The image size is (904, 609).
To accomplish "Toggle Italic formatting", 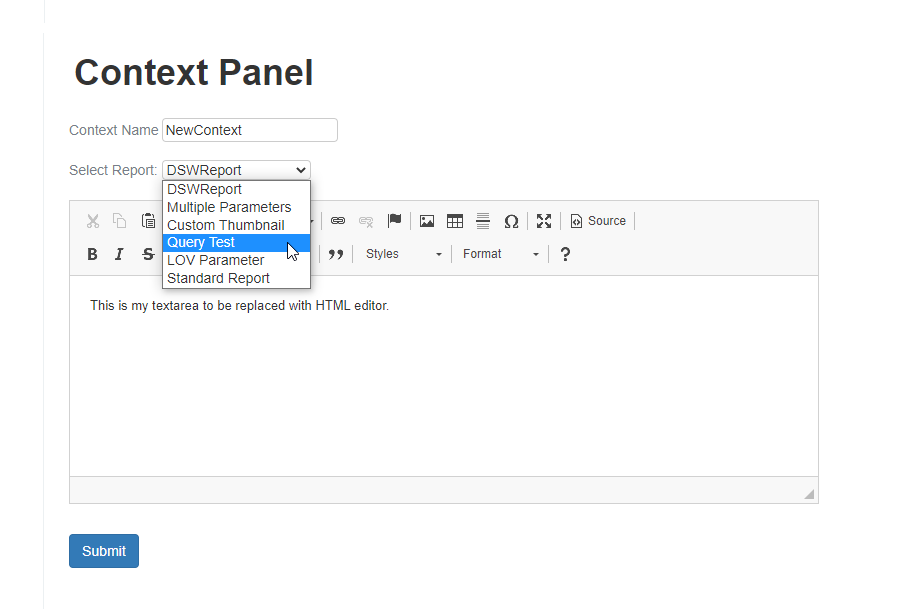I will click(119, 254).
